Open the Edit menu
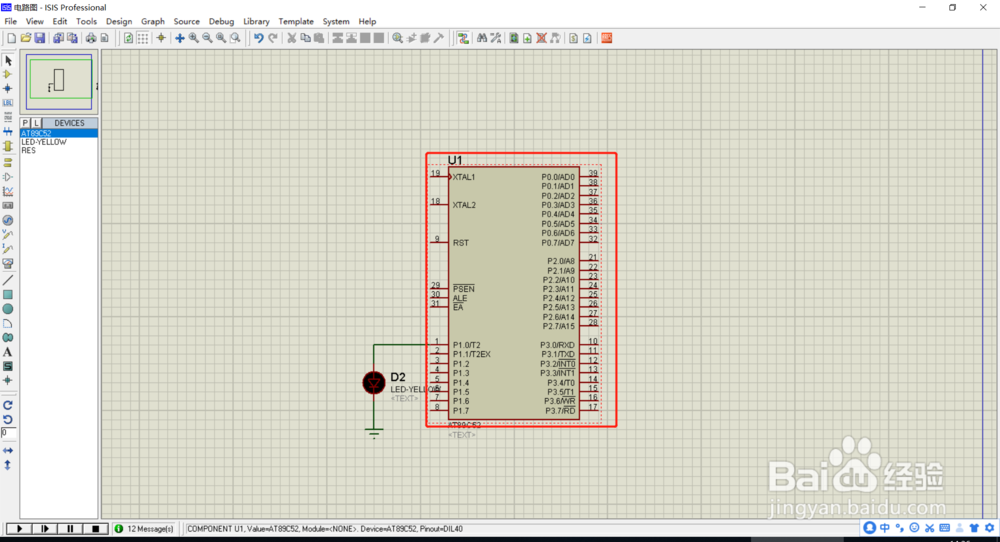Screen dimensions: 1000x542 (x=60, y=21)
